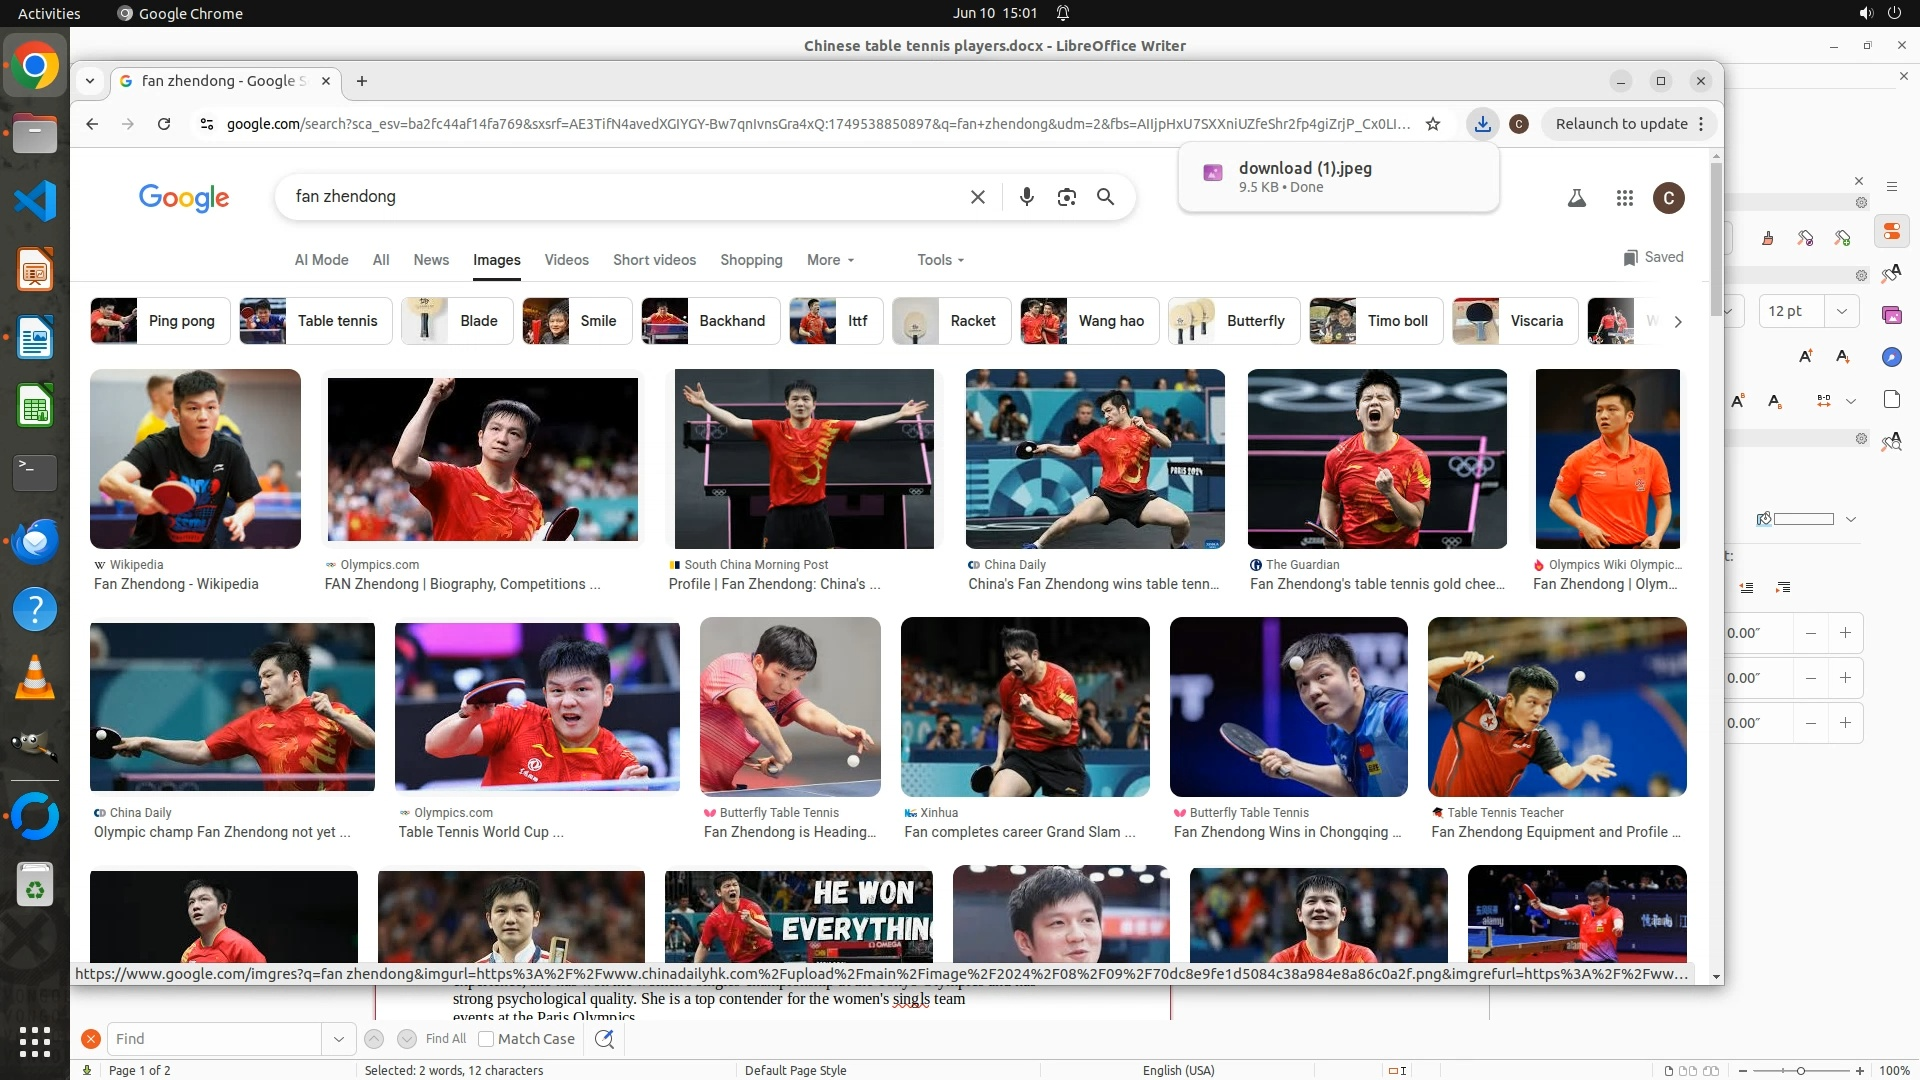Adjust the document zoom slider
The width and height of the screenshot is (1920, 1080).
1800,1070
